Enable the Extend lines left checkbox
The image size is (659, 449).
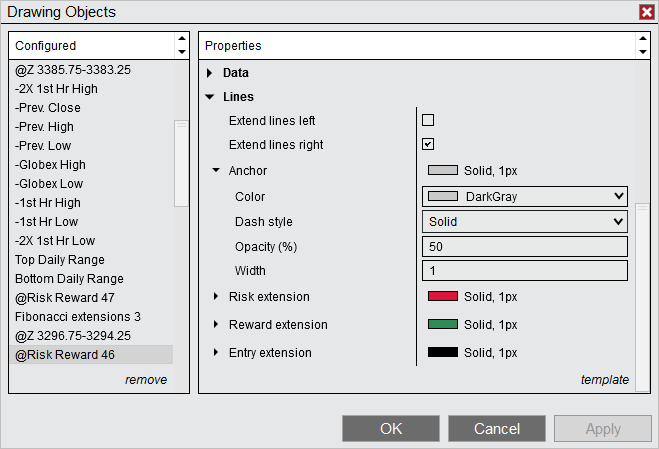coord(428,120)
